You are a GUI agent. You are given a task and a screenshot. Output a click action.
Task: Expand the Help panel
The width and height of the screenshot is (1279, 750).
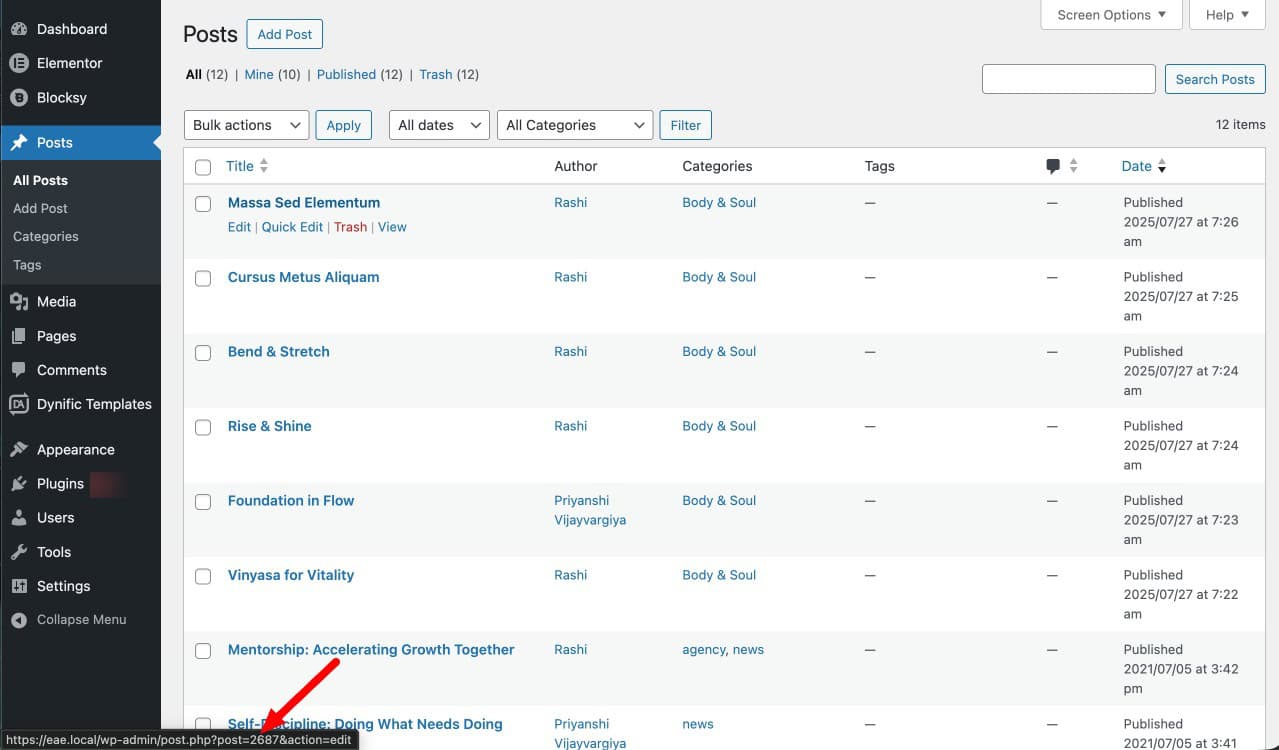coord(1228,15)
